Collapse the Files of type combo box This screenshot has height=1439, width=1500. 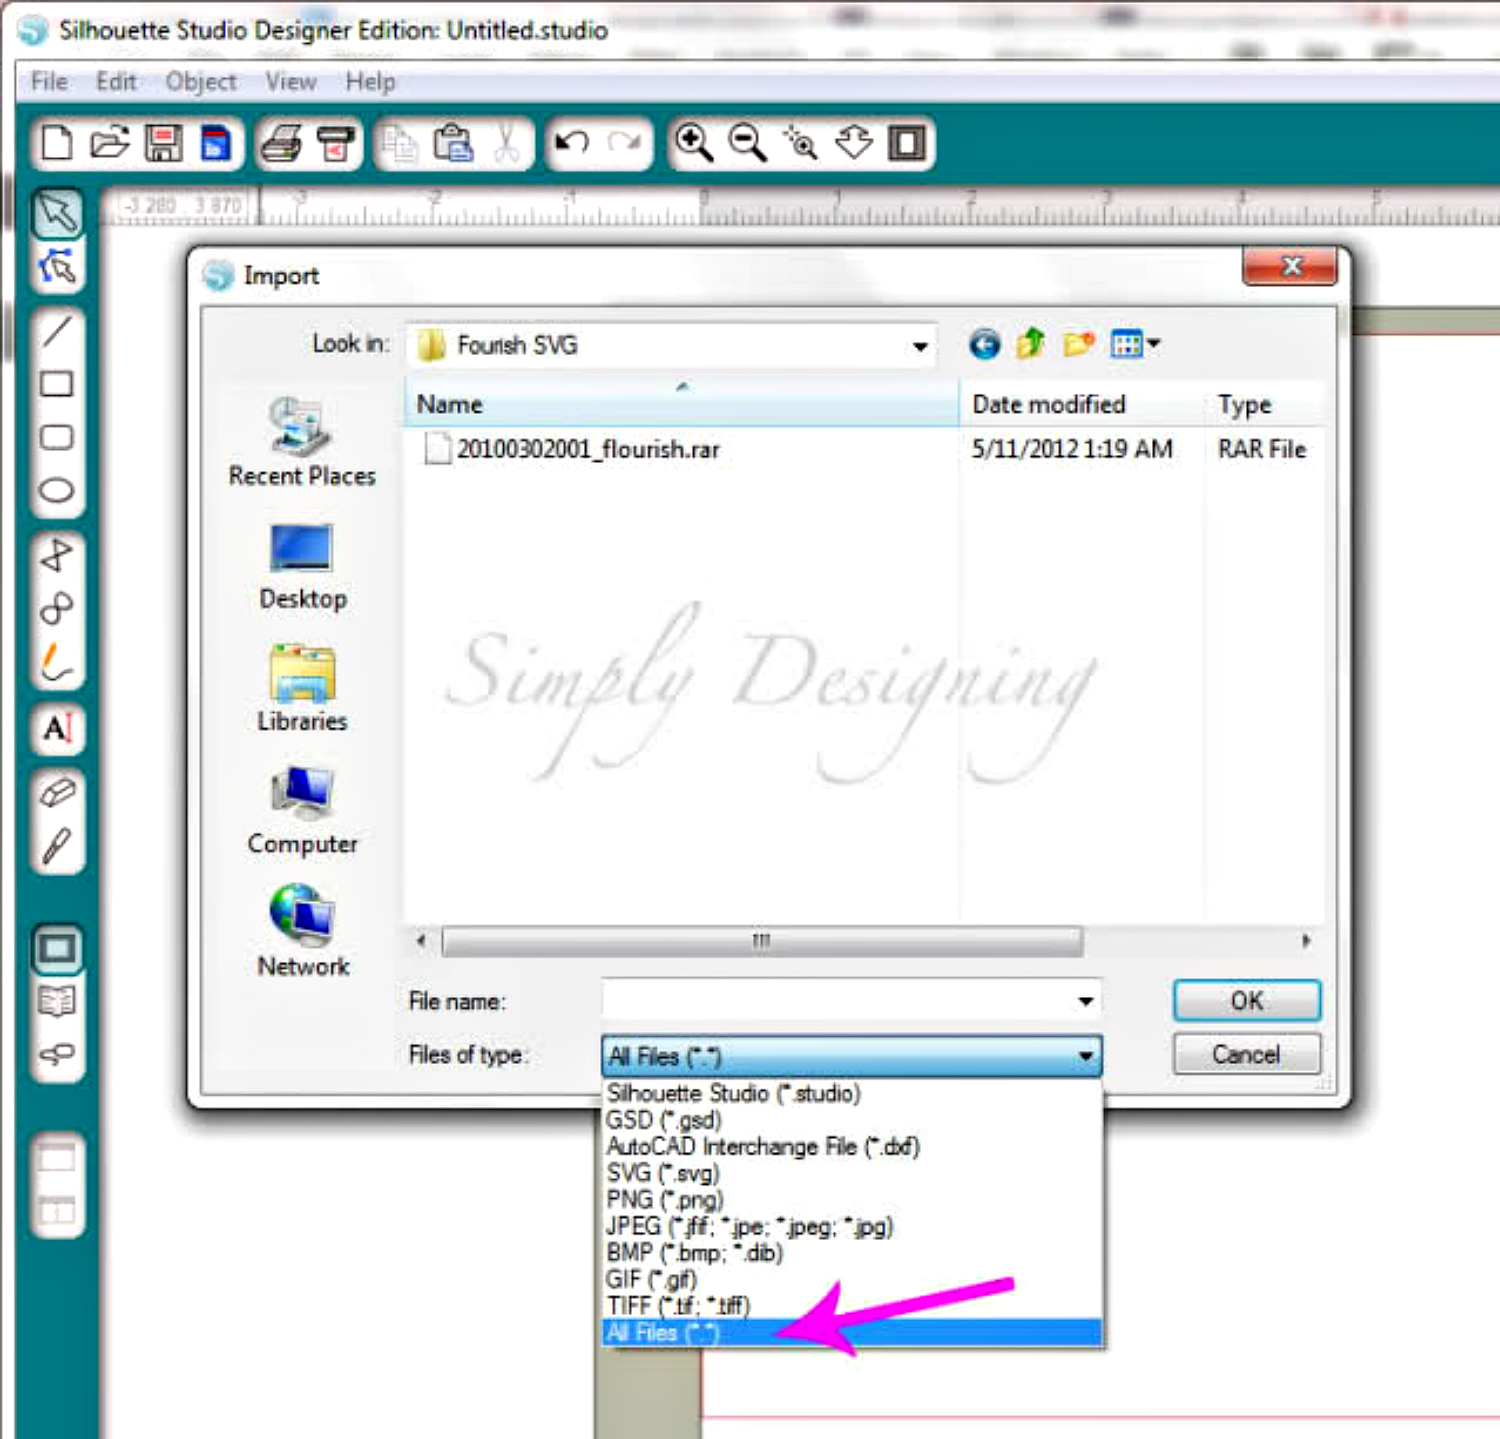(1086, 1056)
